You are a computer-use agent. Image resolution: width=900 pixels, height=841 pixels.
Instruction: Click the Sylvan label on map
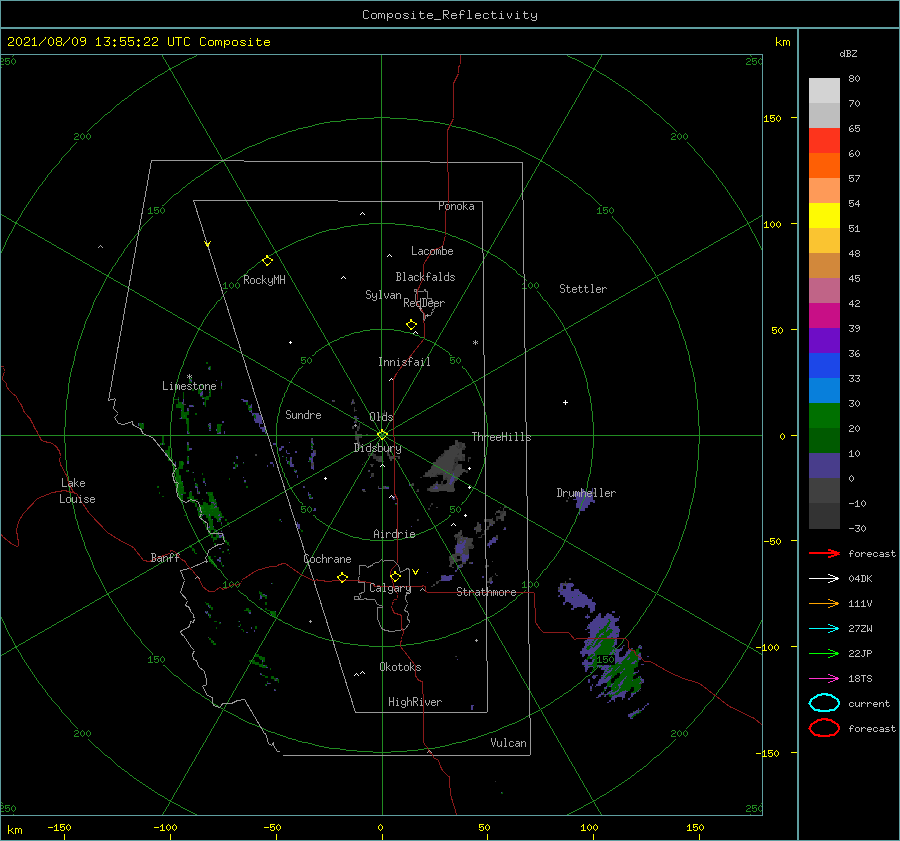(383, 295)
